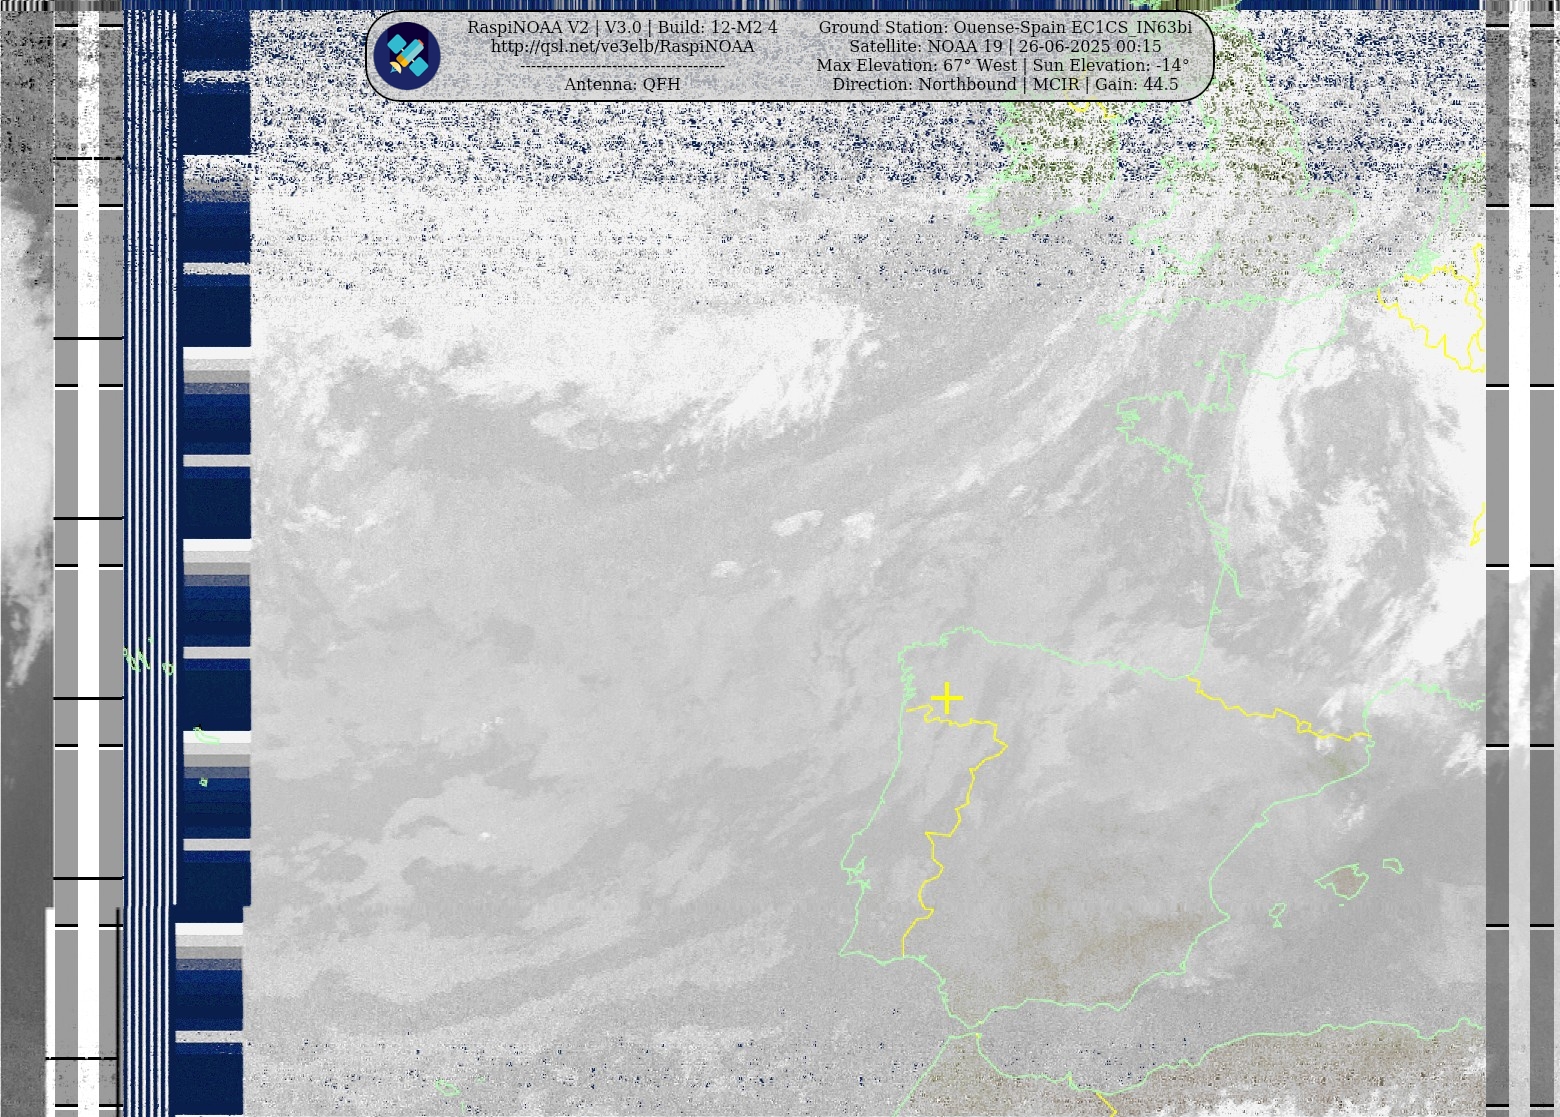Select the 'Antenna: QFH' text
Viewport: 1560px width, 1117px height.
(x=622, y=85)
